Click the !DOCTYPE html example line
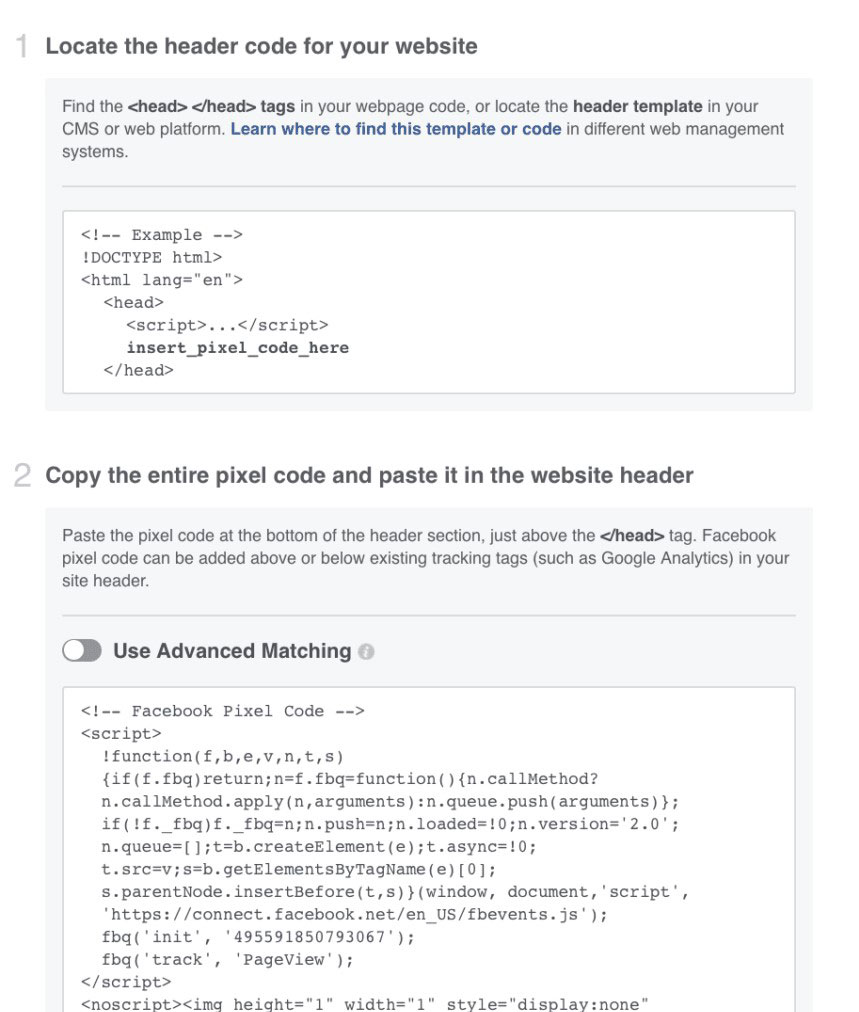Image resolution: width=859 pixels, height=1012 pixels. [x=151, y=258]
